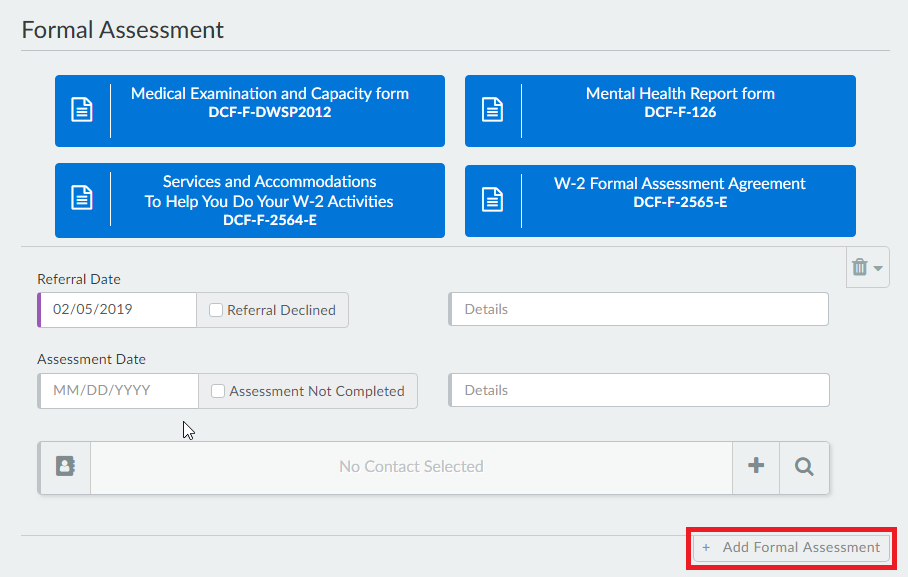This screenshot has height=577, width=908.
Task: Toggle the Assessment Not Completed checkbox
Action: [x=218, y=391]
